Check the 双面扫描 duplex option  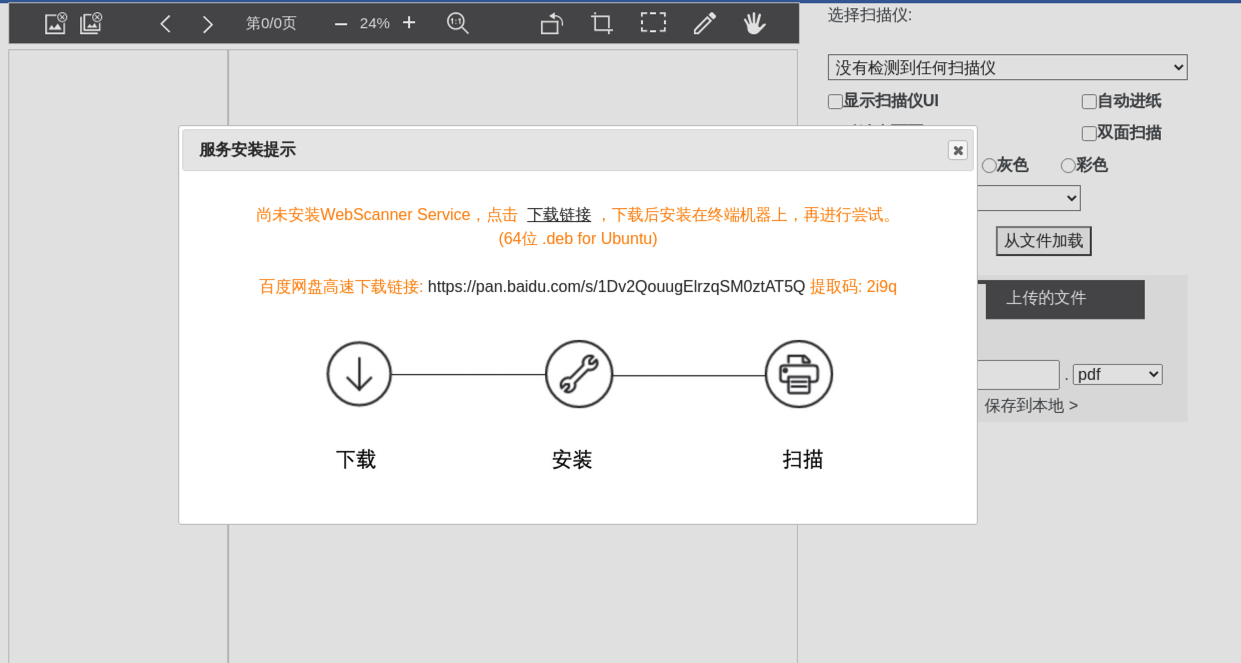[1089, 133]
